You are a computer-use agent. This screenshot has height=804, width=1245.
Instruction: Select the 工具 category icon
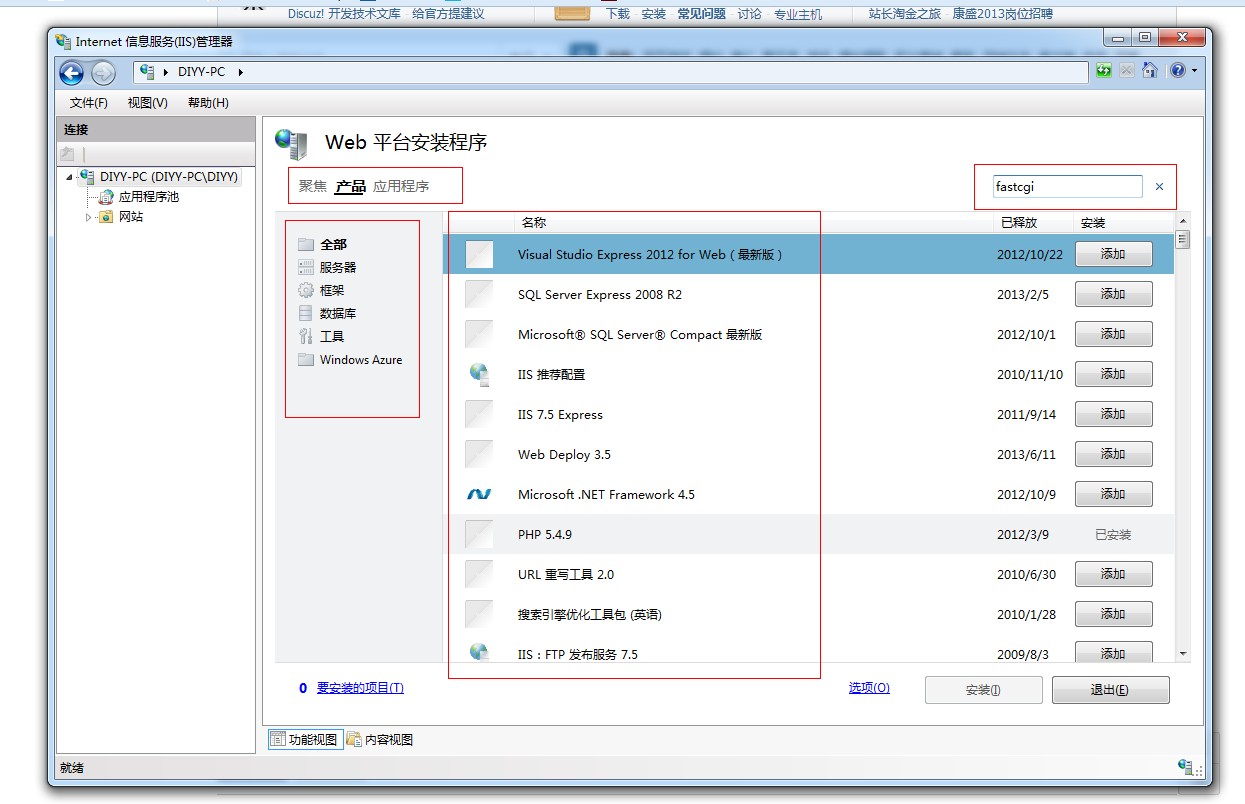[306, 336]
